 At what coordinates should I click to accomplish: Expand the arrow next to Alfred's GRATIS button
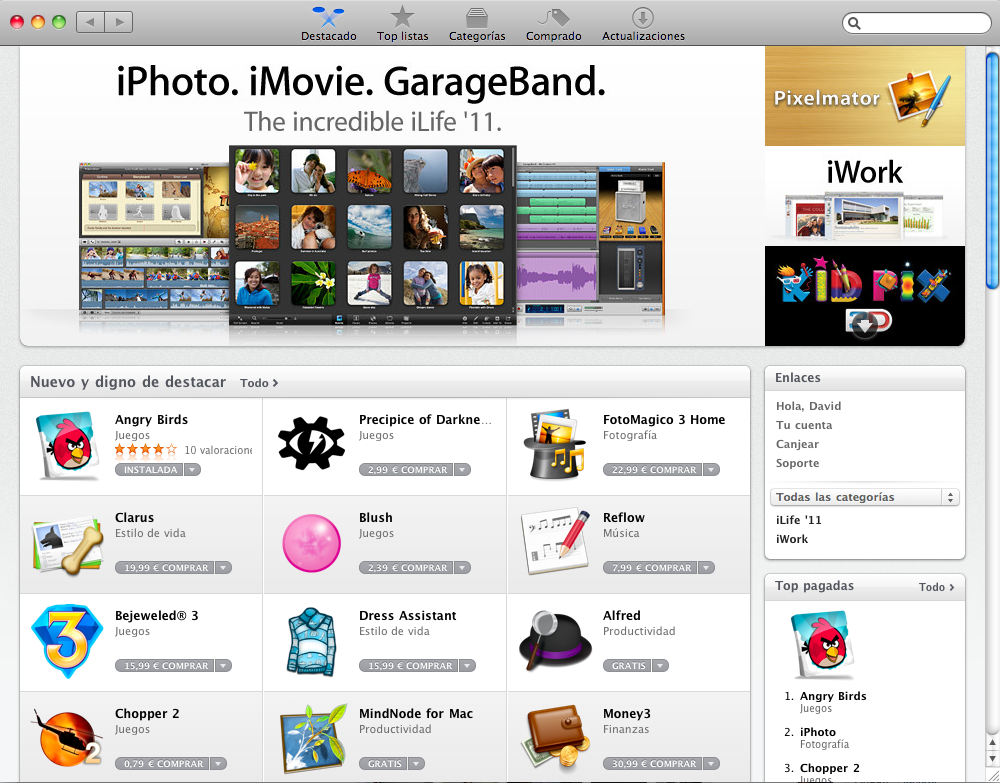tap(661, 666)
